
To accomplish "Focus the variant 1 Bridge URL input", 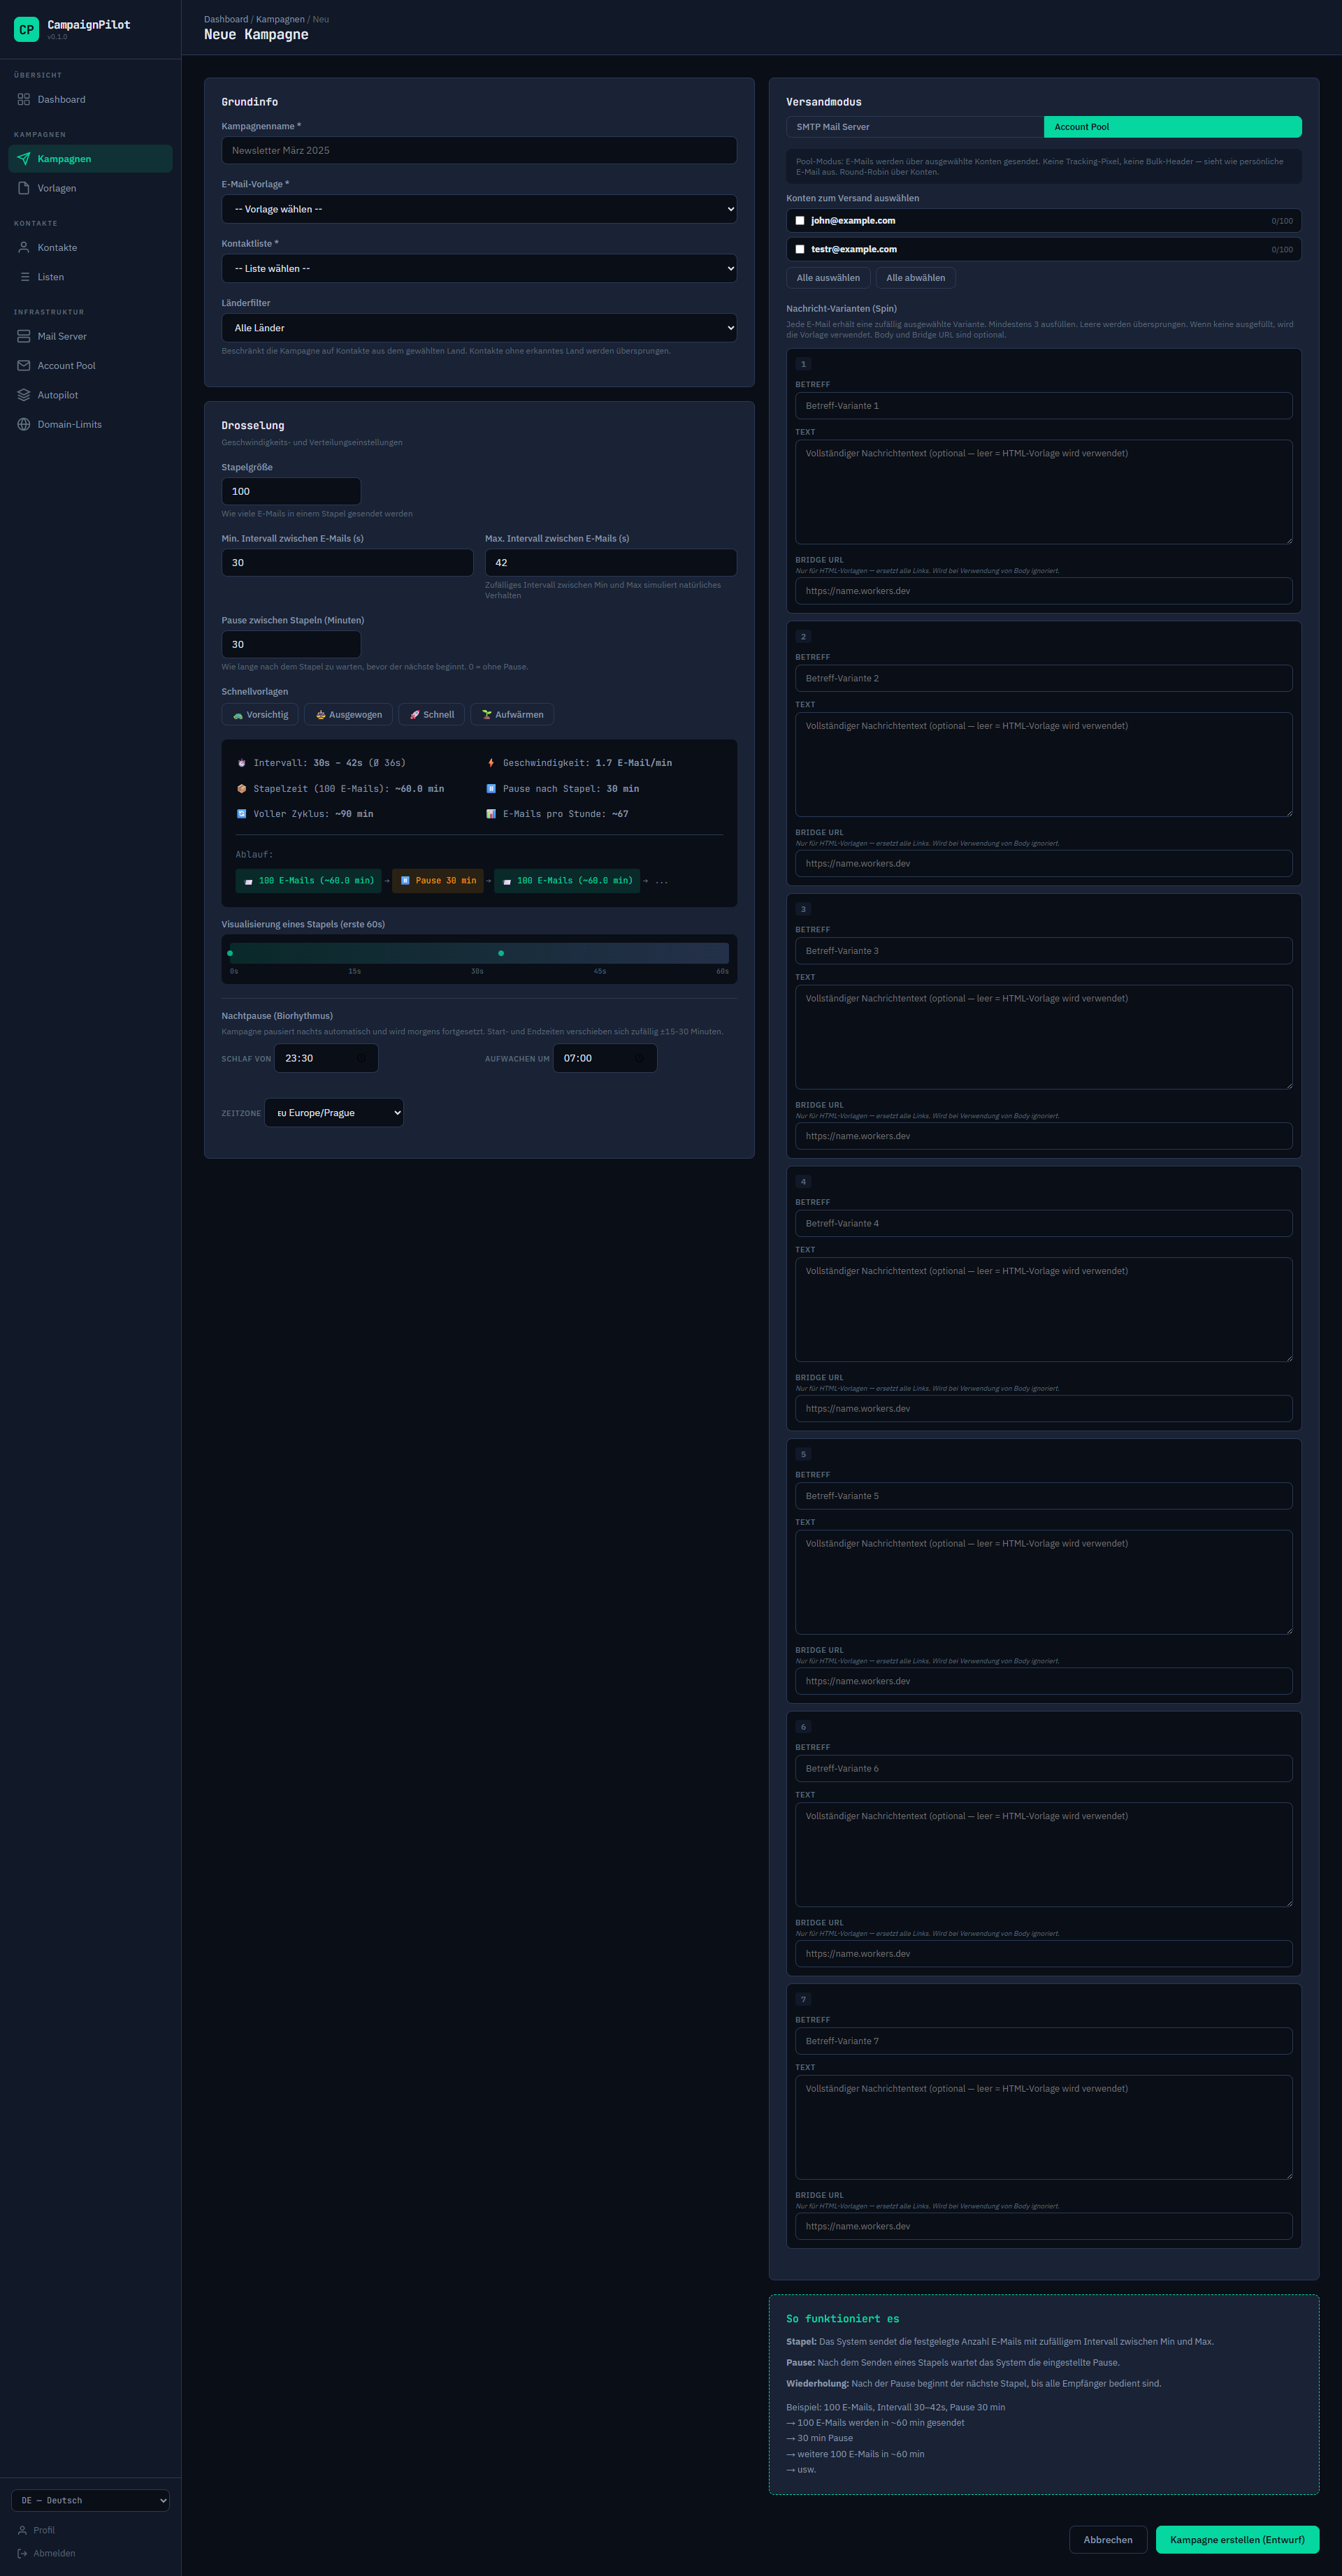I will pyautogui.click(x=1043, y=590).
